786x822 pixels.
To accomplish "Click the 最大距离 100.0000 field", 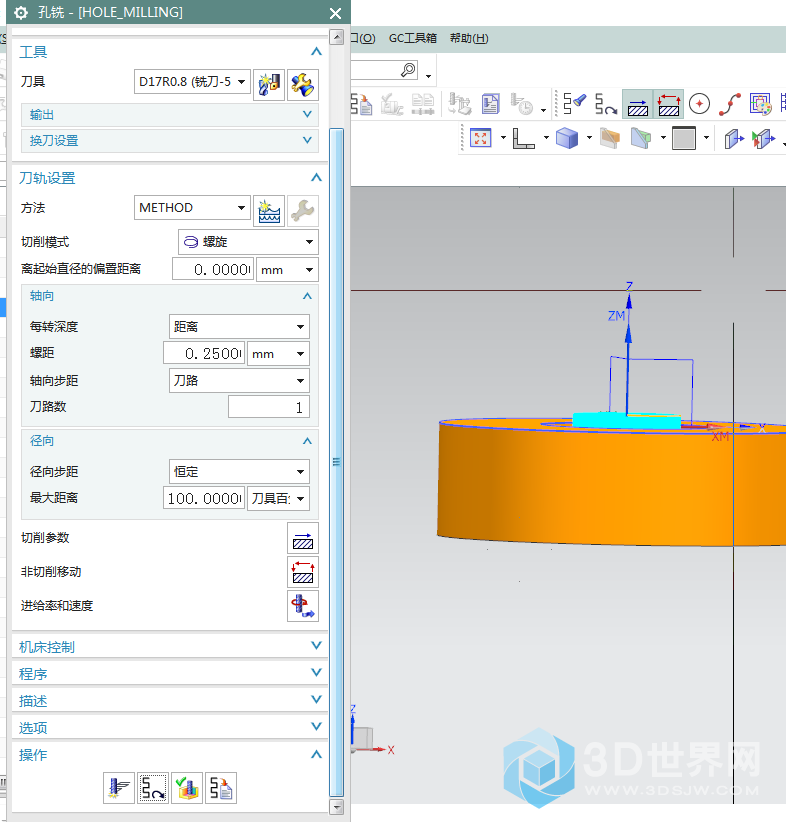I will click(x=204, y=499).
